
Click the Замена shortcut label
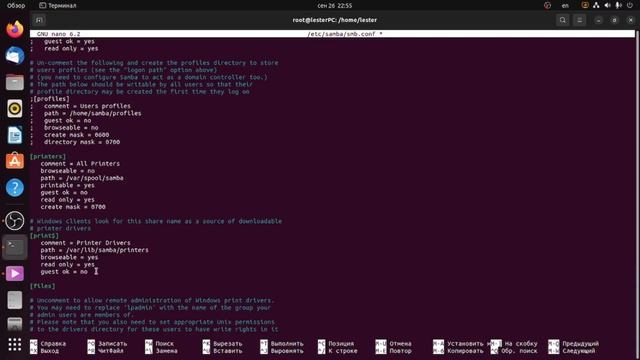pyautogui.click(x=167, y=351)
